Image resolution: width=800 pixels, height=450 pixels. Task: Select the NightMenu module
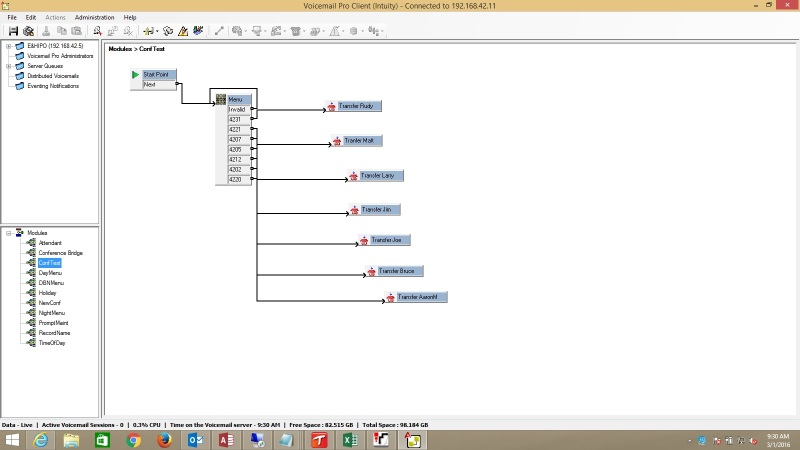[x=52, y=313]
